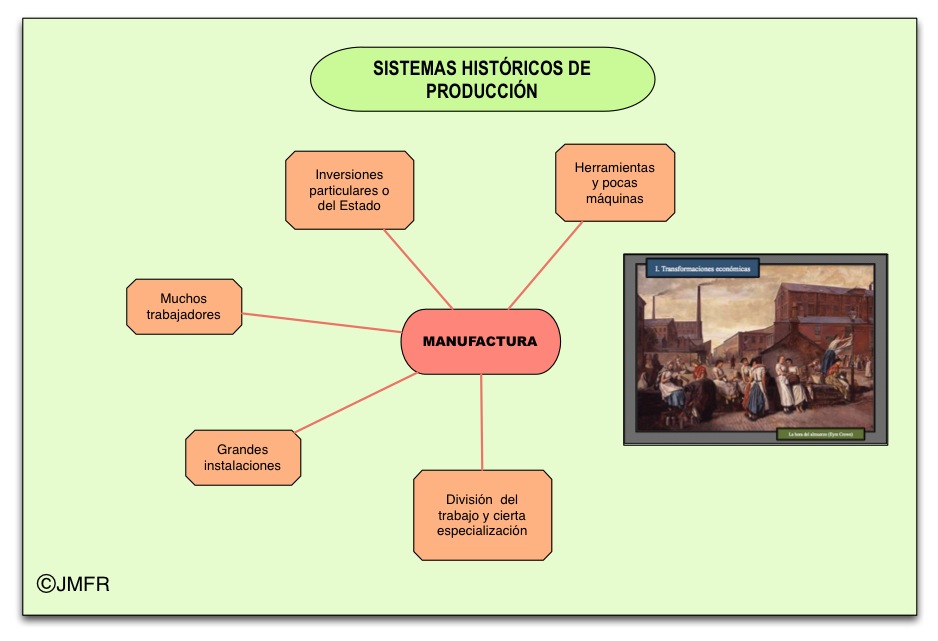Select the connector line to Inversiones node
This screenshot has height=641, width=938.
[418, 270]
